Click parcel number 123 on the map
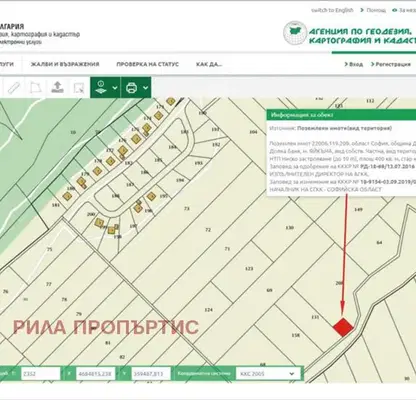This screenshot has width=416, height=400. point(249,268)
